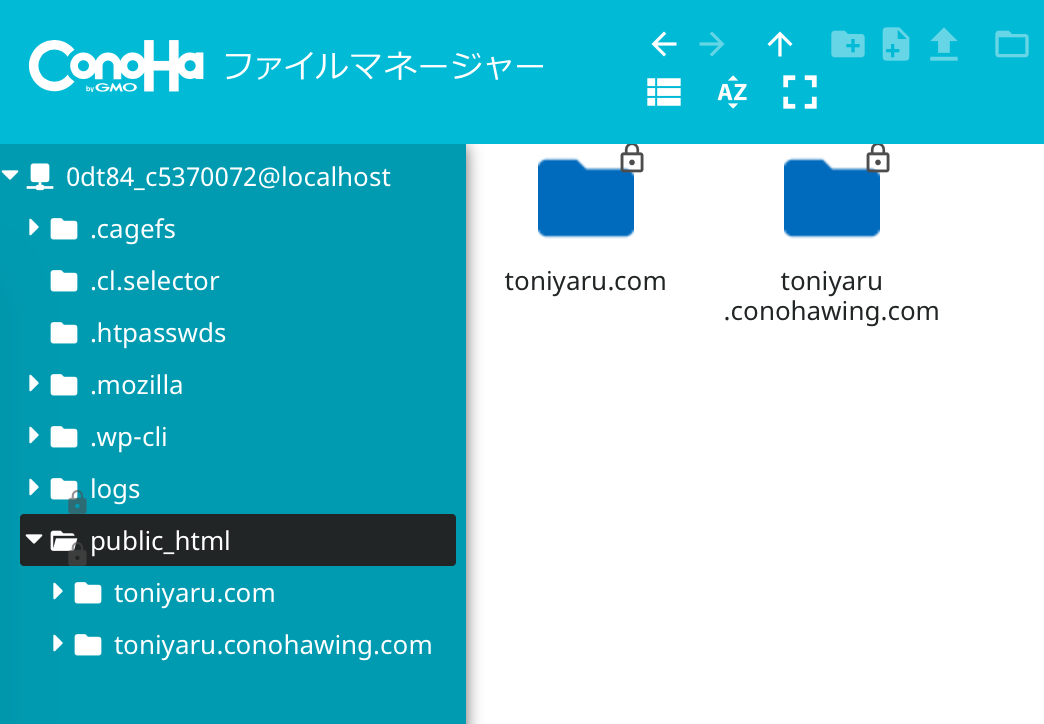Image resolution: width=1044 pixels, height=724 pixels.
Task: Select .mozilla in the folder tree
Action: pyautogui.click(x=136, y=385)
